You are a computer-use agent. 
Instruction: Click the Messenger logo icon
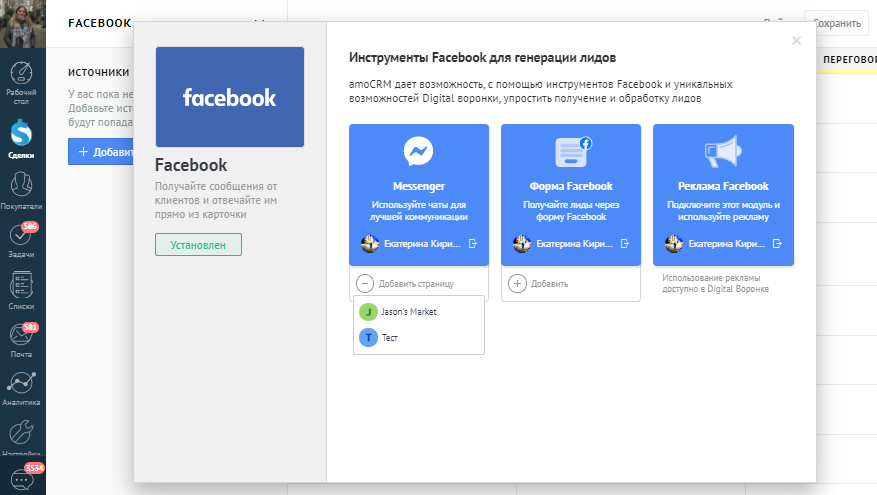418,151
